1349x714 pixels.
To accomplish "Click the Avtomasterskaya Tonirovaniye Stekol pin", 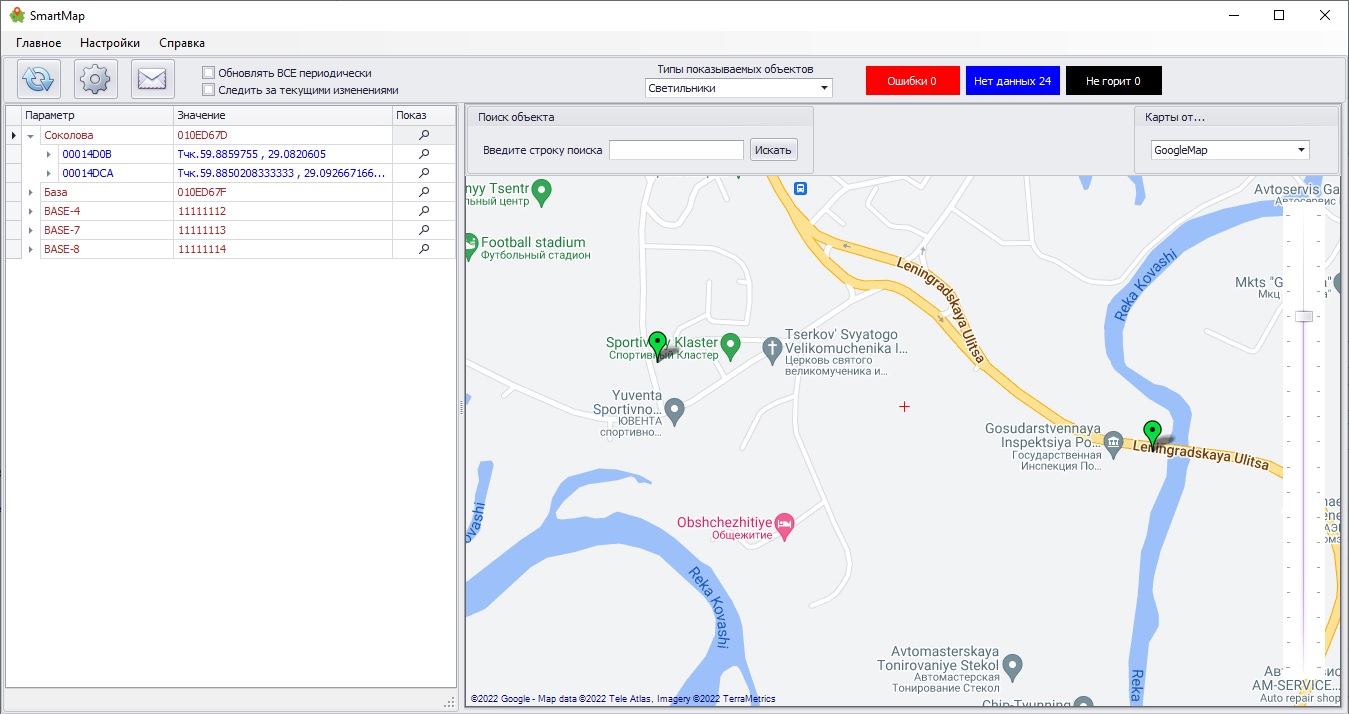I will [1012, 665].
